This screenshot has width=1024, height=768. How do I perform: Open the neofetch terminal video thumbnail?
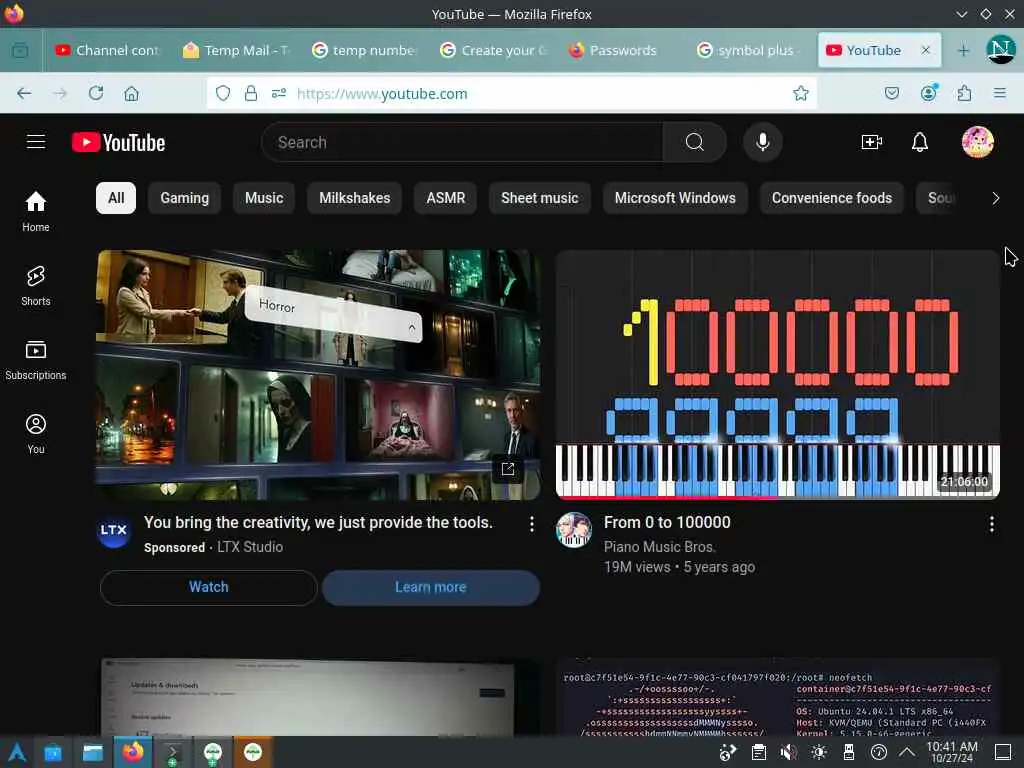777,697
